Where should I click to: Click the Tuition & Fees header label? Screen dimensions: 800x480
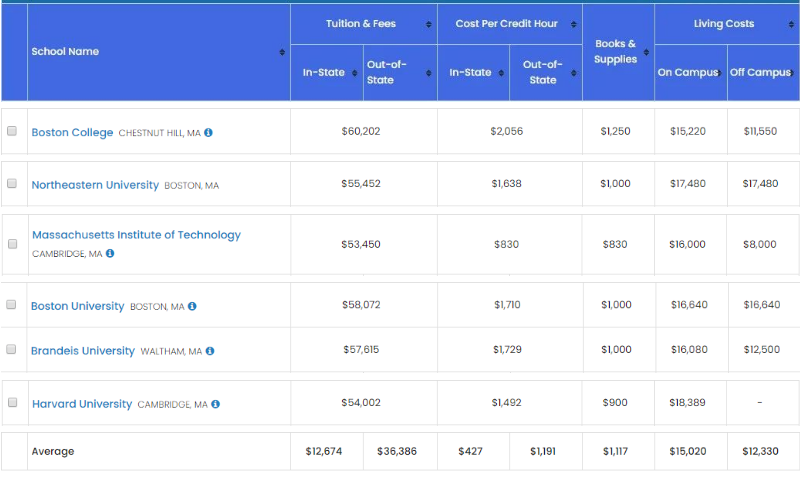pos(361,24)
